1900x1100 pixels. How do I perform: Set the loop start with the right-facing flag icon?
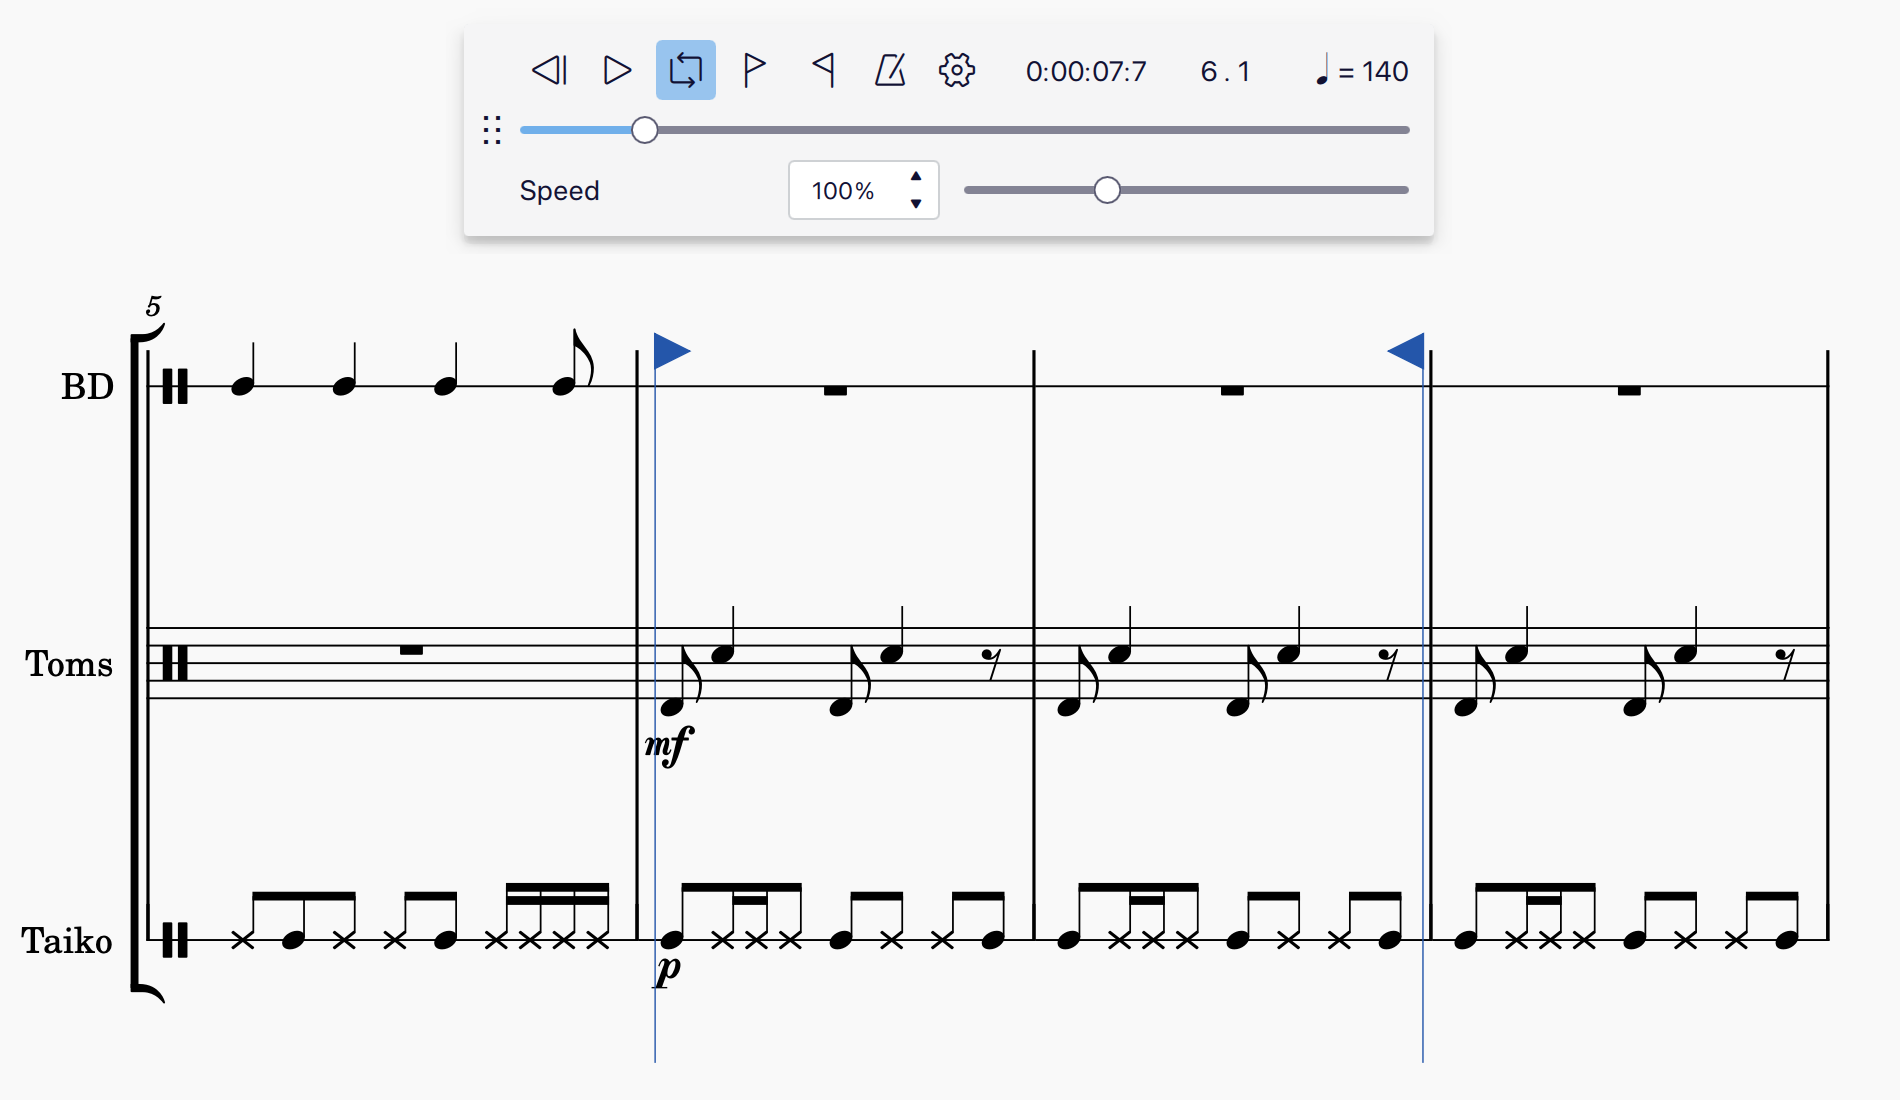755,70
